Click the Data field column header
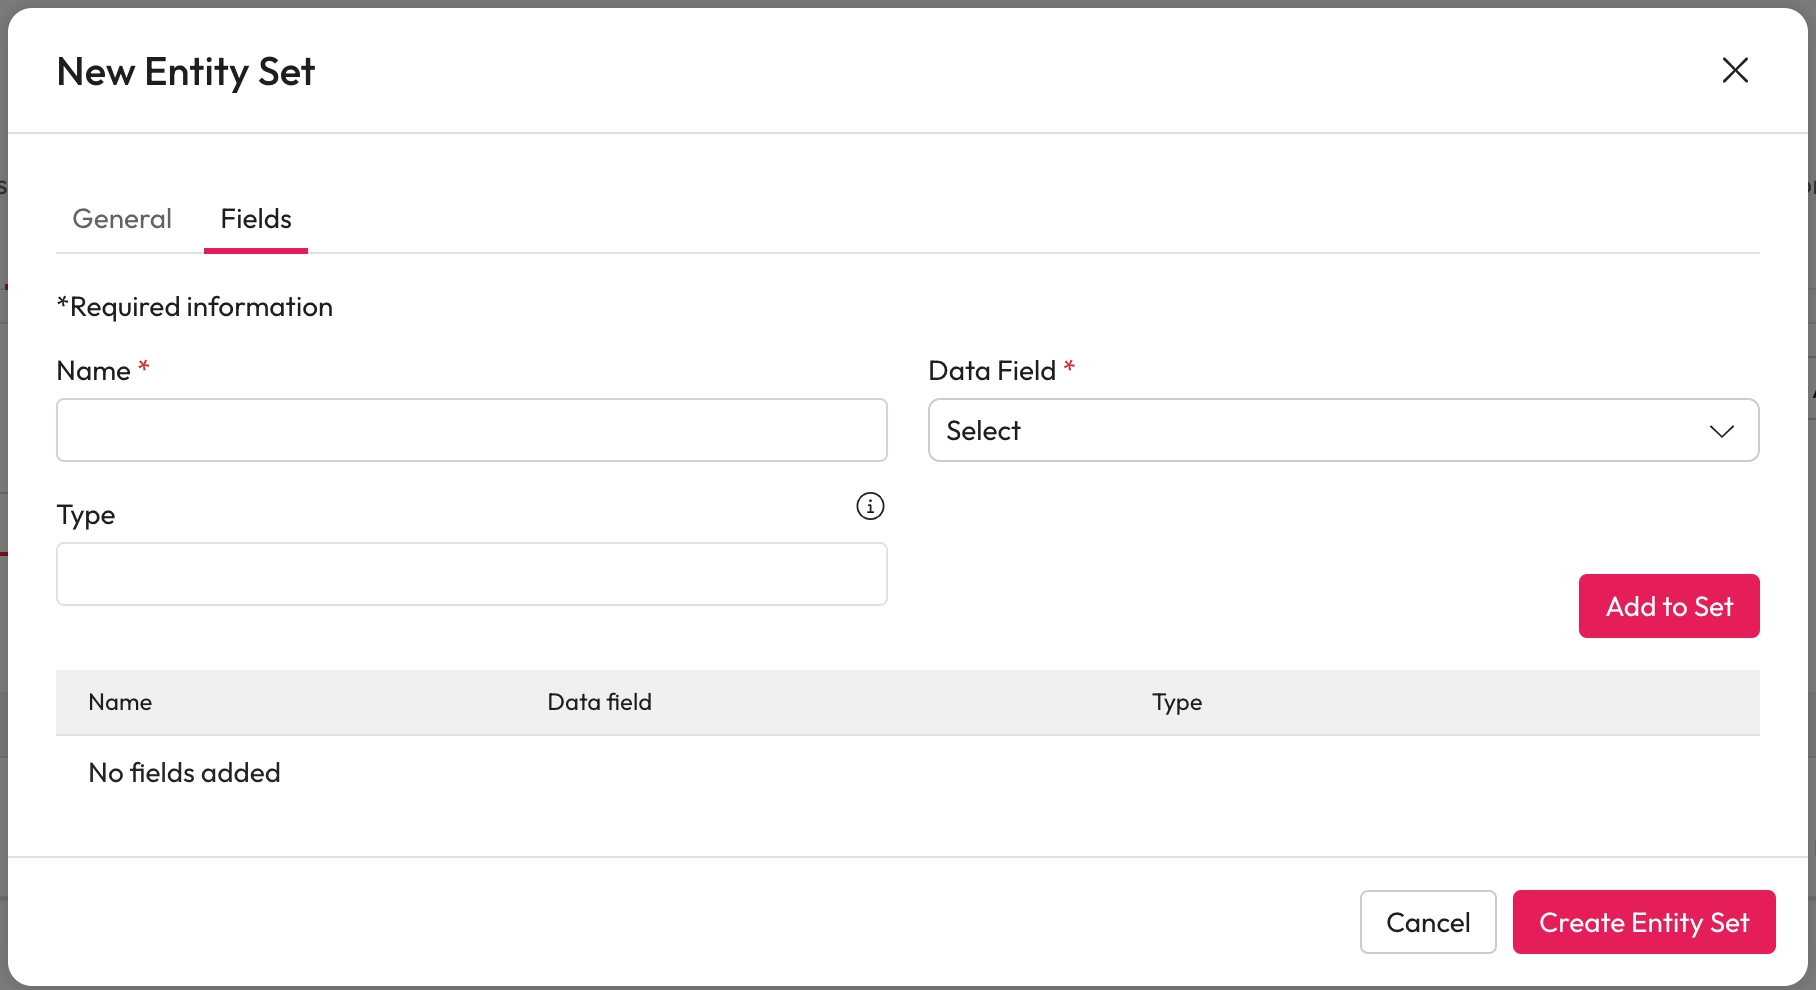This screenshot has width=1816, height=990. pyautogui.click(x=599, y=702)
